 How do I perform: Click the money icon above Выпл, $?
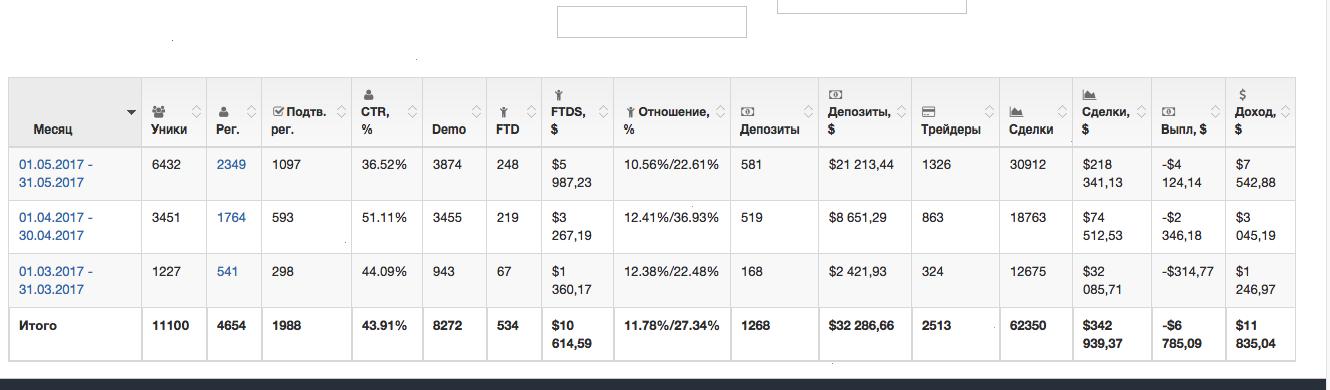(1168, 112)
